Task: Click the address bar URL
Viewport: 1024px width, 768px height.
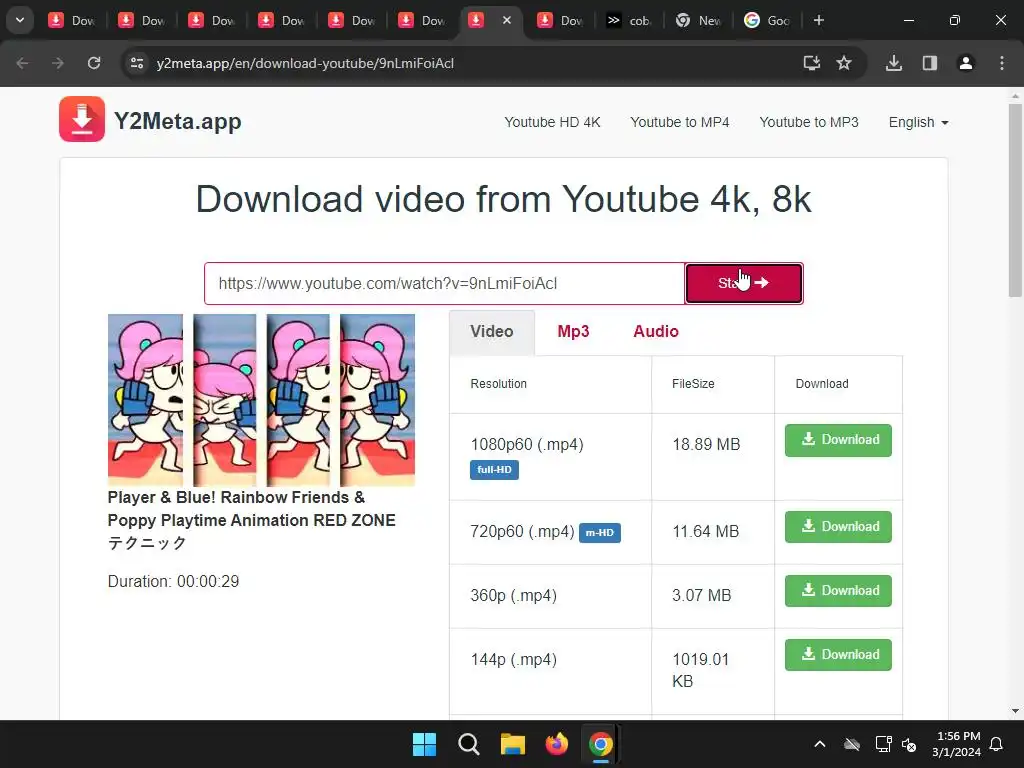Action: 305,63
